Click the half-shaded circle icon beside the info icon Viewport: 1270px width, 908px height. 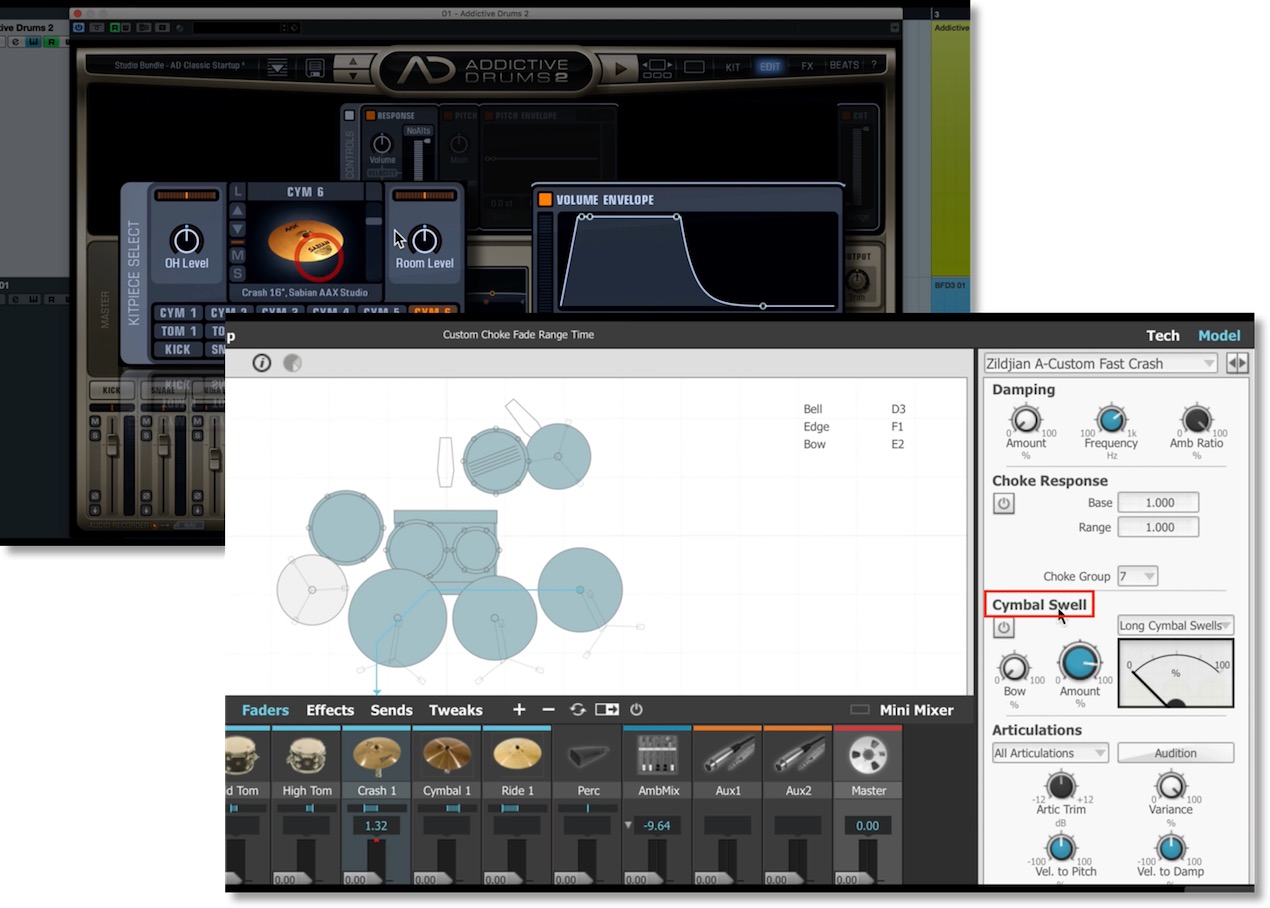(x=292, y=363)
